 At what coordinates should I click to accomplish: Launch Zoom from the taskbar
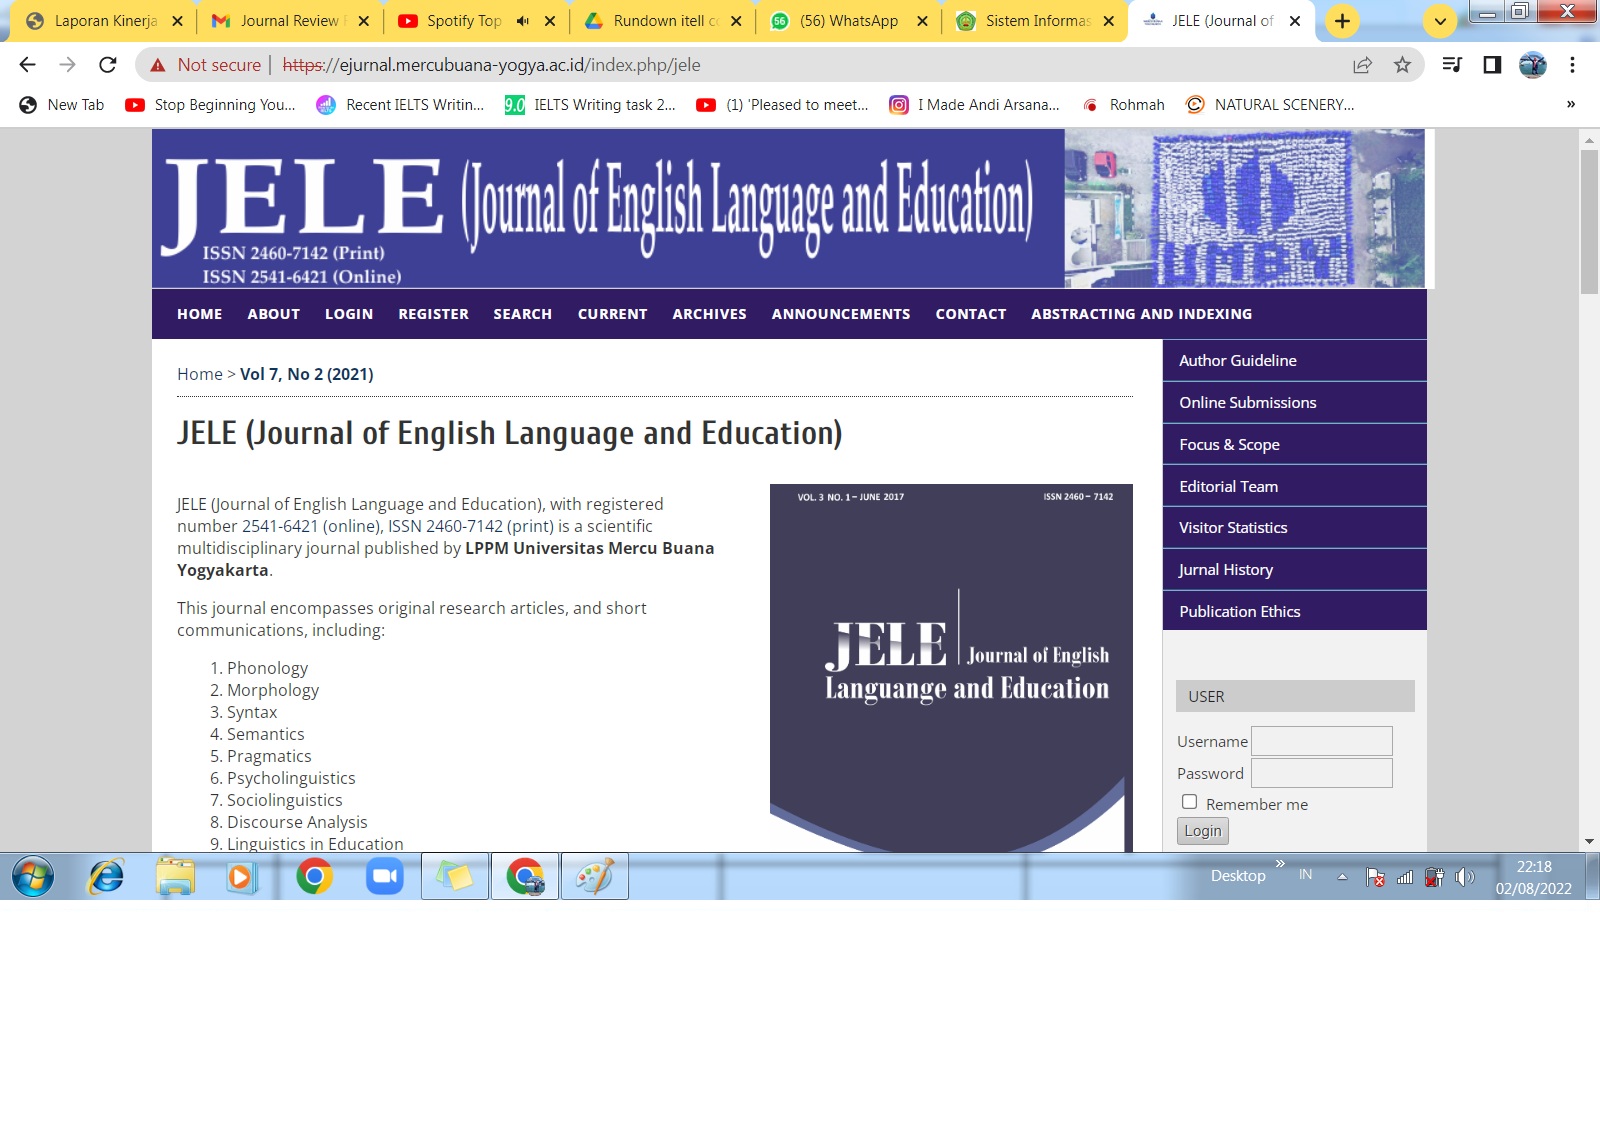click(384, 877)
